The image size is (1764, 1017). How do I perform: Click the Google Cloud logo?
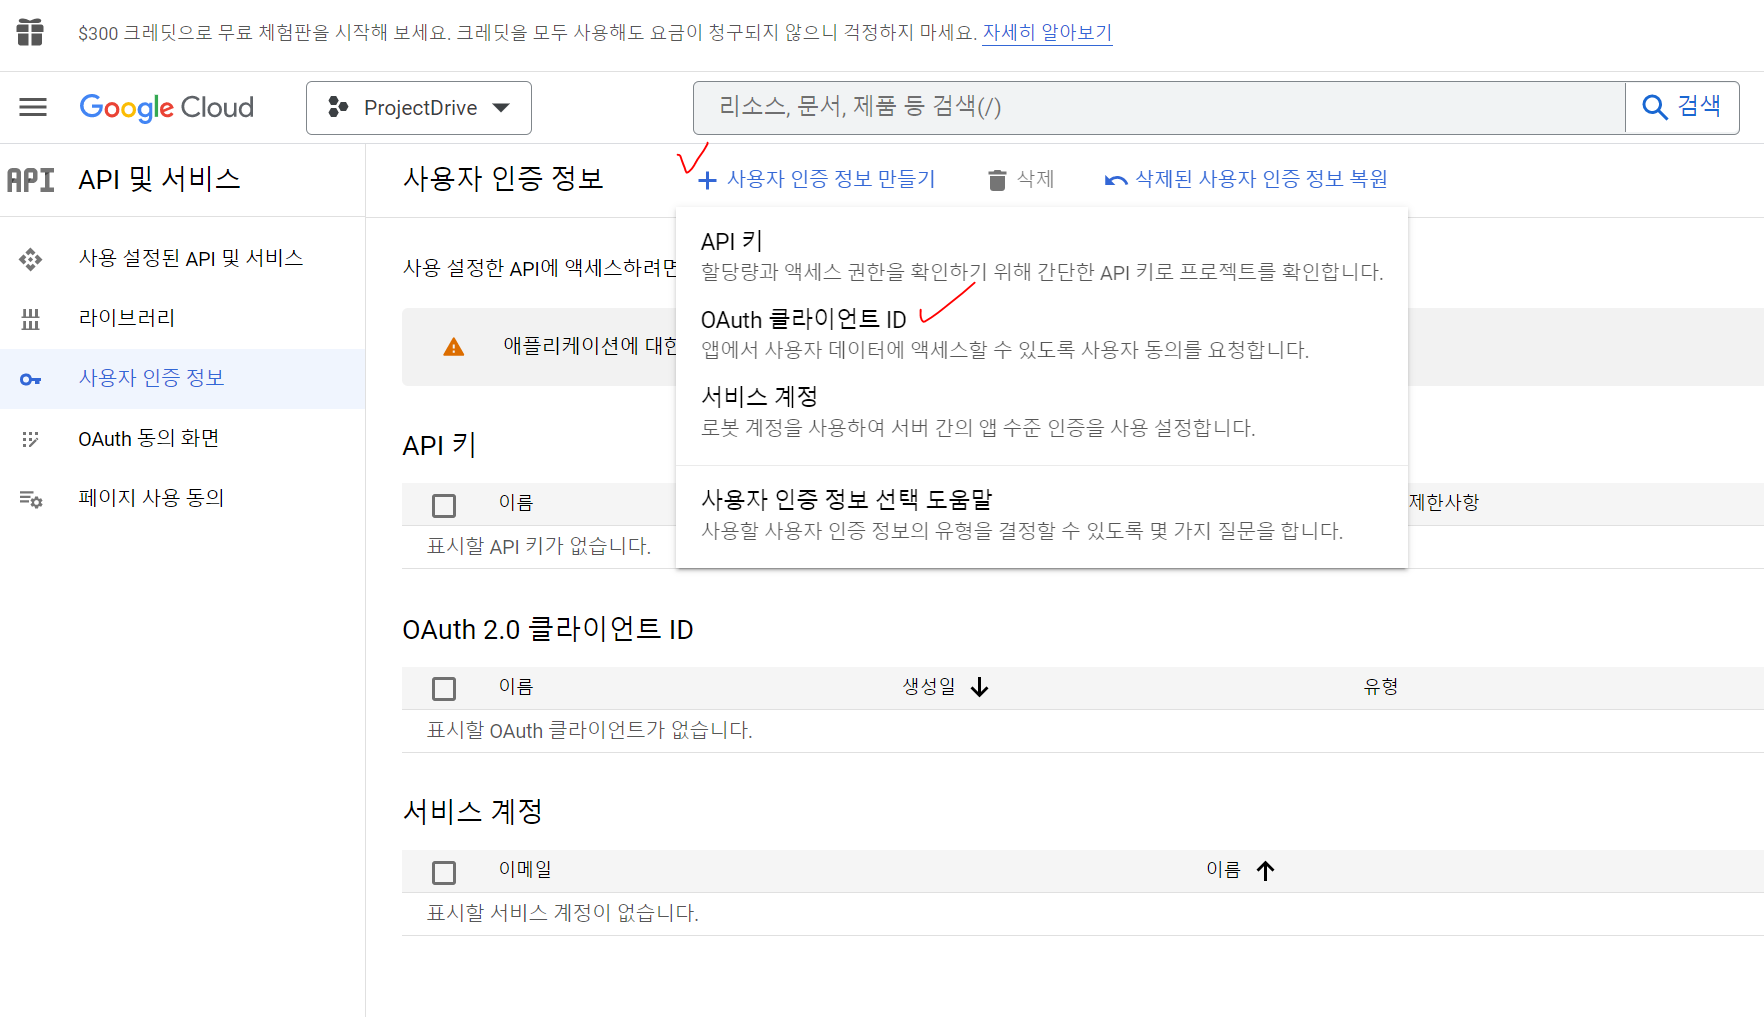(166, 107)
